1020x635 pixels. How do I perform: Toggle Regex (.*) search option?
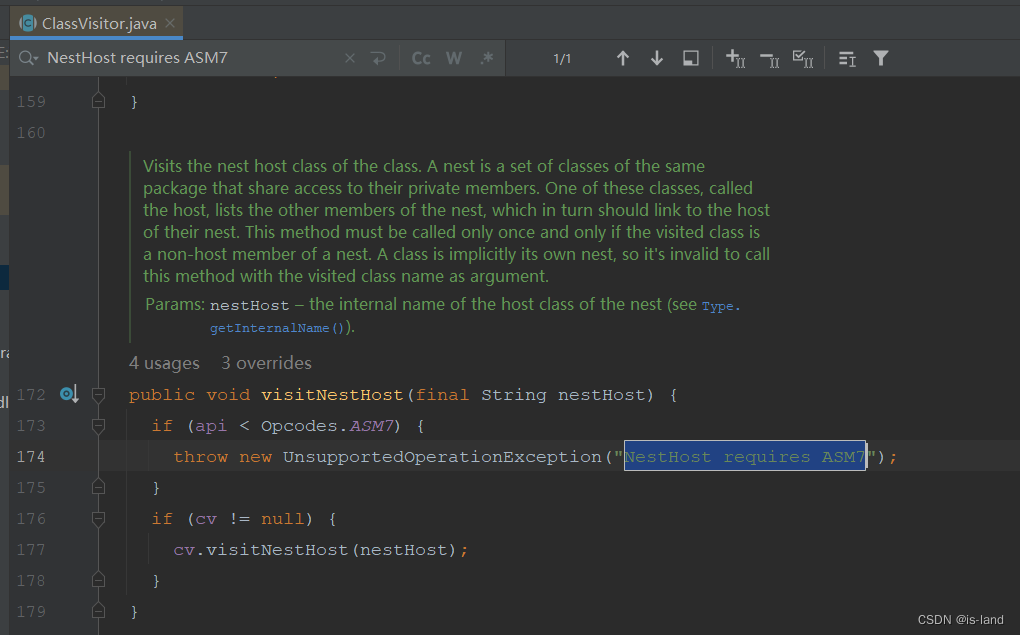point(487,58)
